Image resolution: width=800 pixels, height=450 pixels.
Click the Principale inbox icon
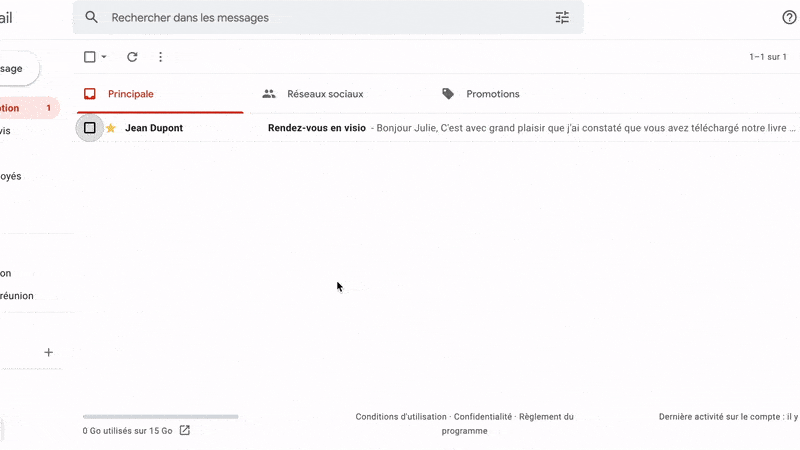[x=90, y=94]
